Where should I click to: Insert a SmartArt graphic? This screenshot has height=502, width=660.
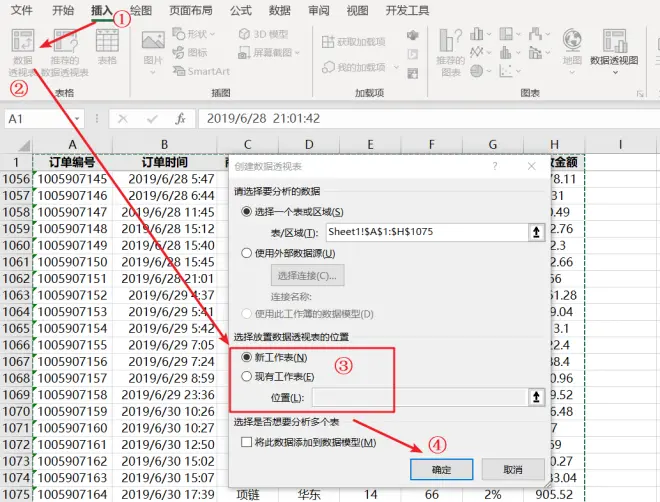(x=201, y=71)
